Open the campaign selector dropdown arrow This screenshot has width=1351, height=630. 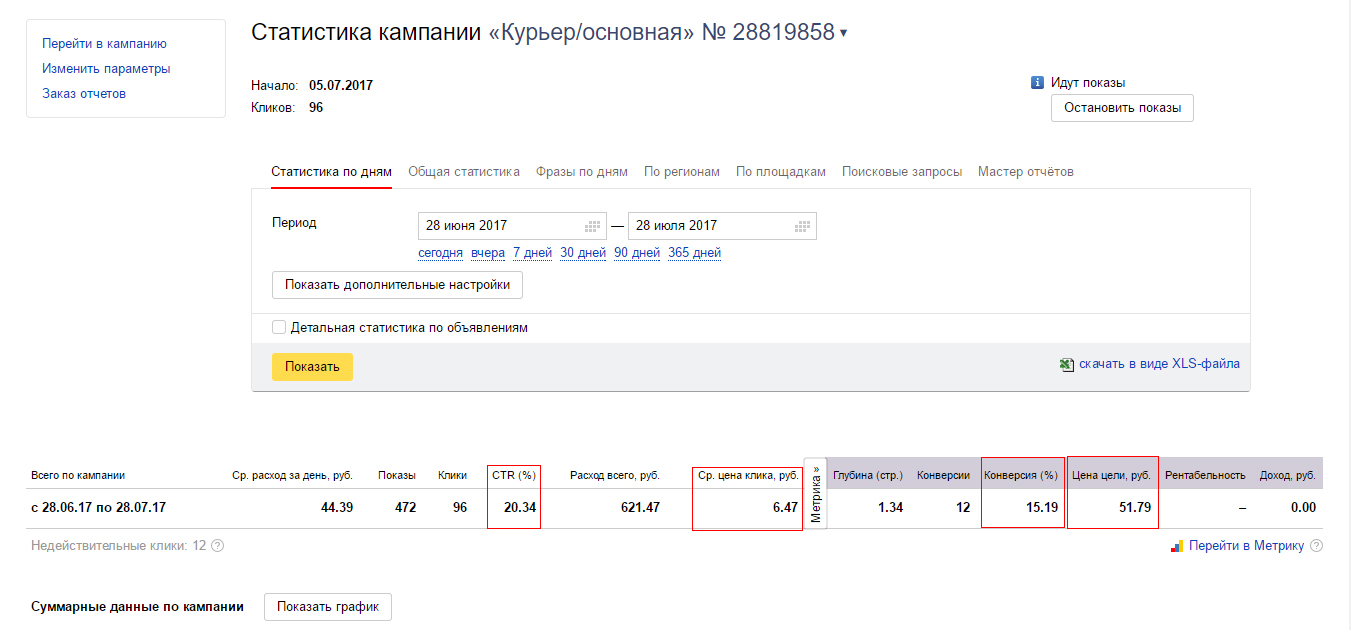843,34
